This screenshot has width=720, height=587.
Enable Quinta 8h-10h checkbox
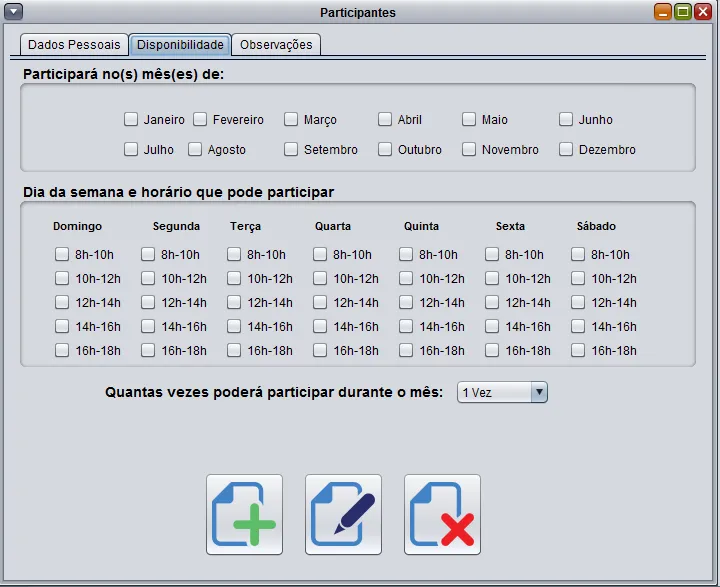click(x=406, y=254)
